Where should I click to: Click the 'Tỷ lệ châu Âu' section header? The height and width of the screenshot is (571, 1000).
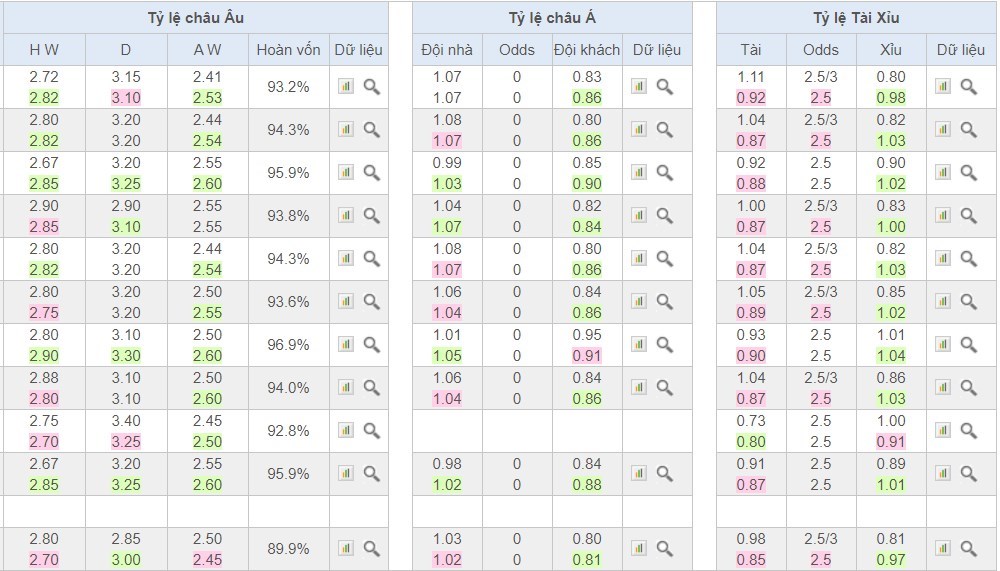(196, 18)
